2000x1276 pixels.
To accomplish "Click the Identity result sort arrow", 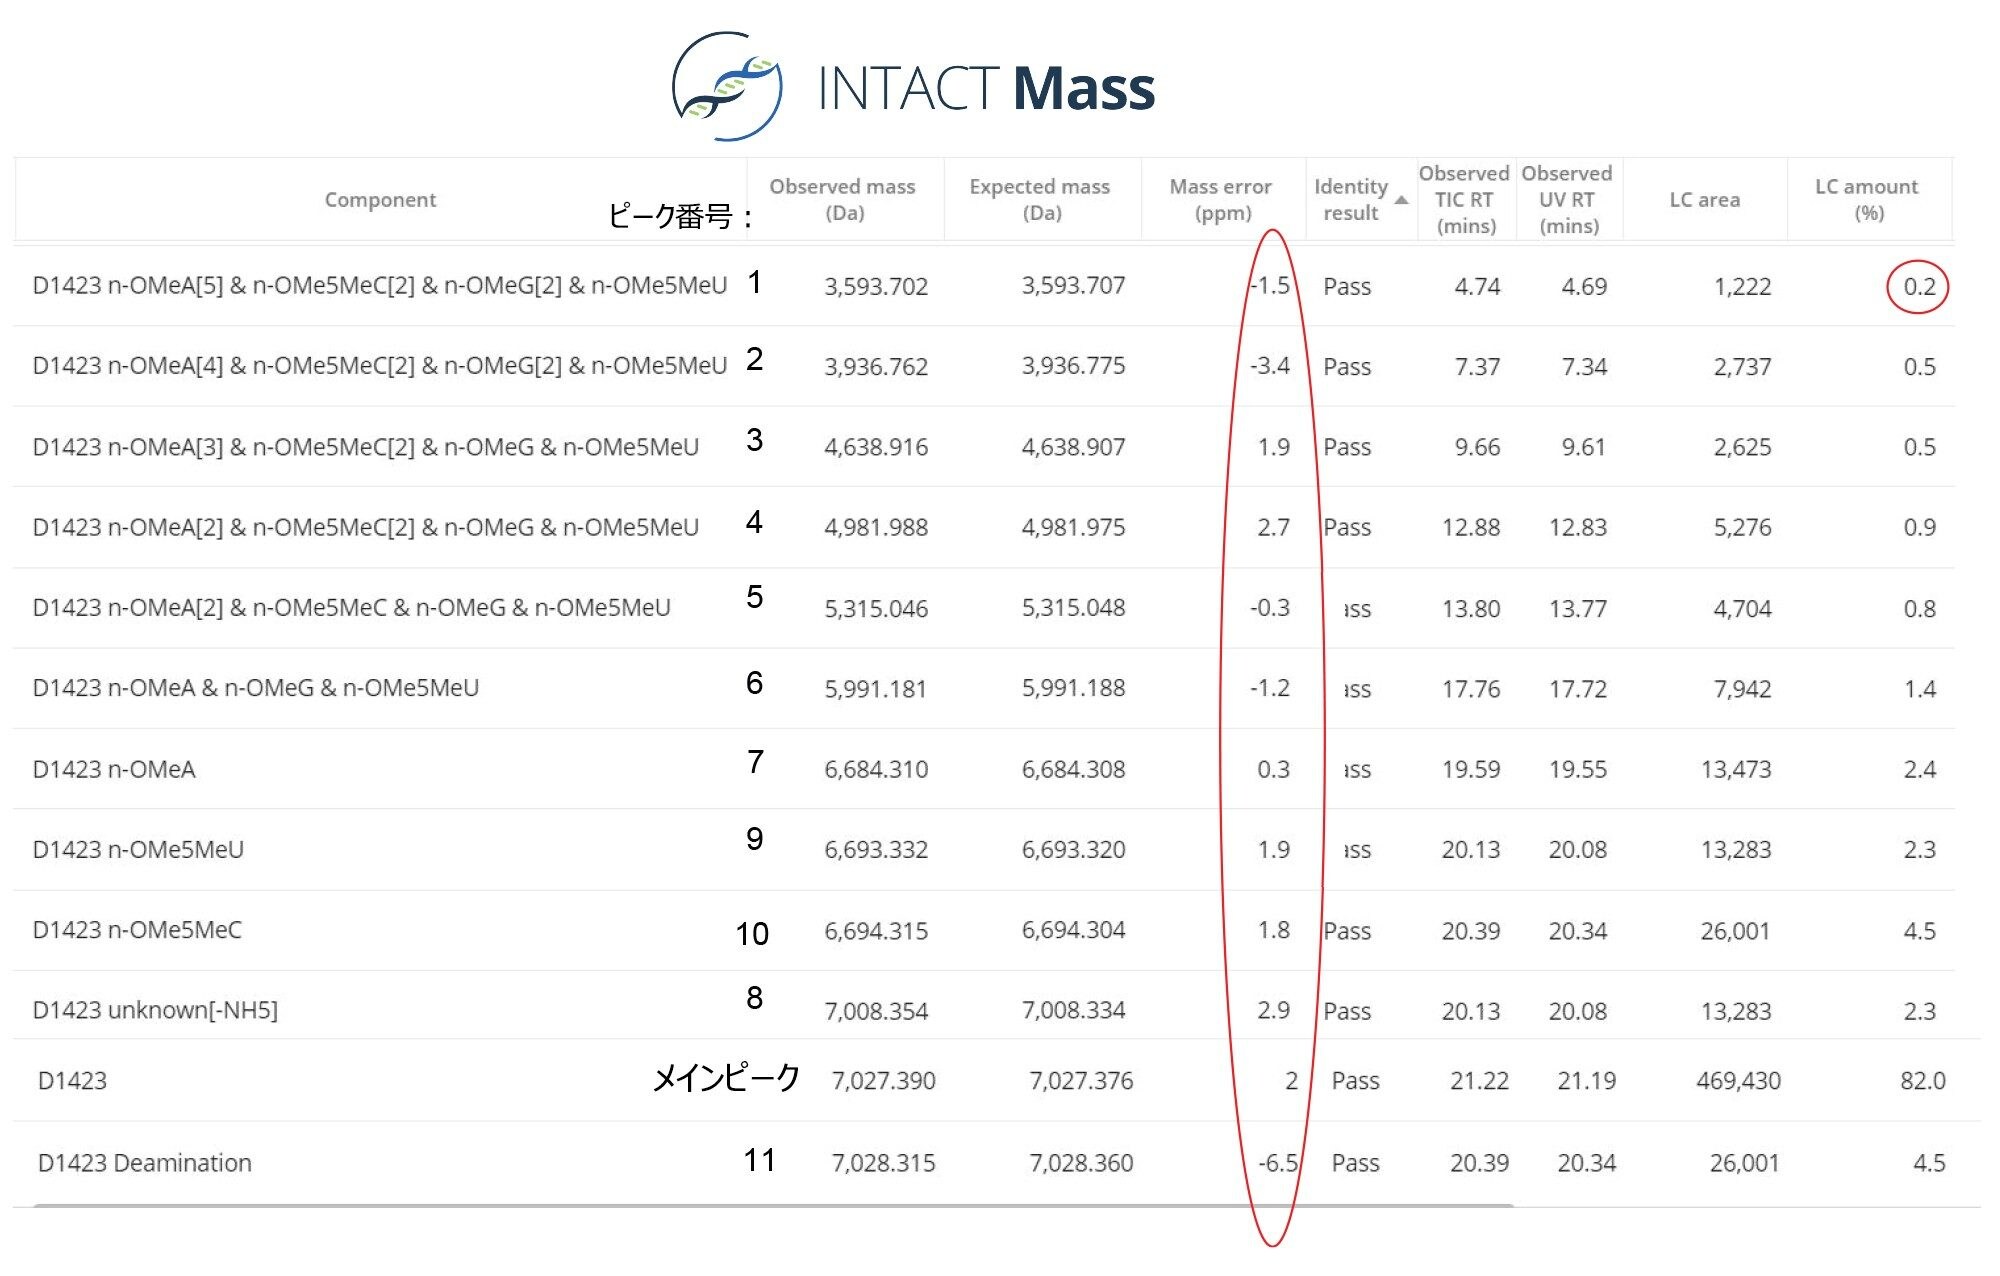I will [1402, 200].
